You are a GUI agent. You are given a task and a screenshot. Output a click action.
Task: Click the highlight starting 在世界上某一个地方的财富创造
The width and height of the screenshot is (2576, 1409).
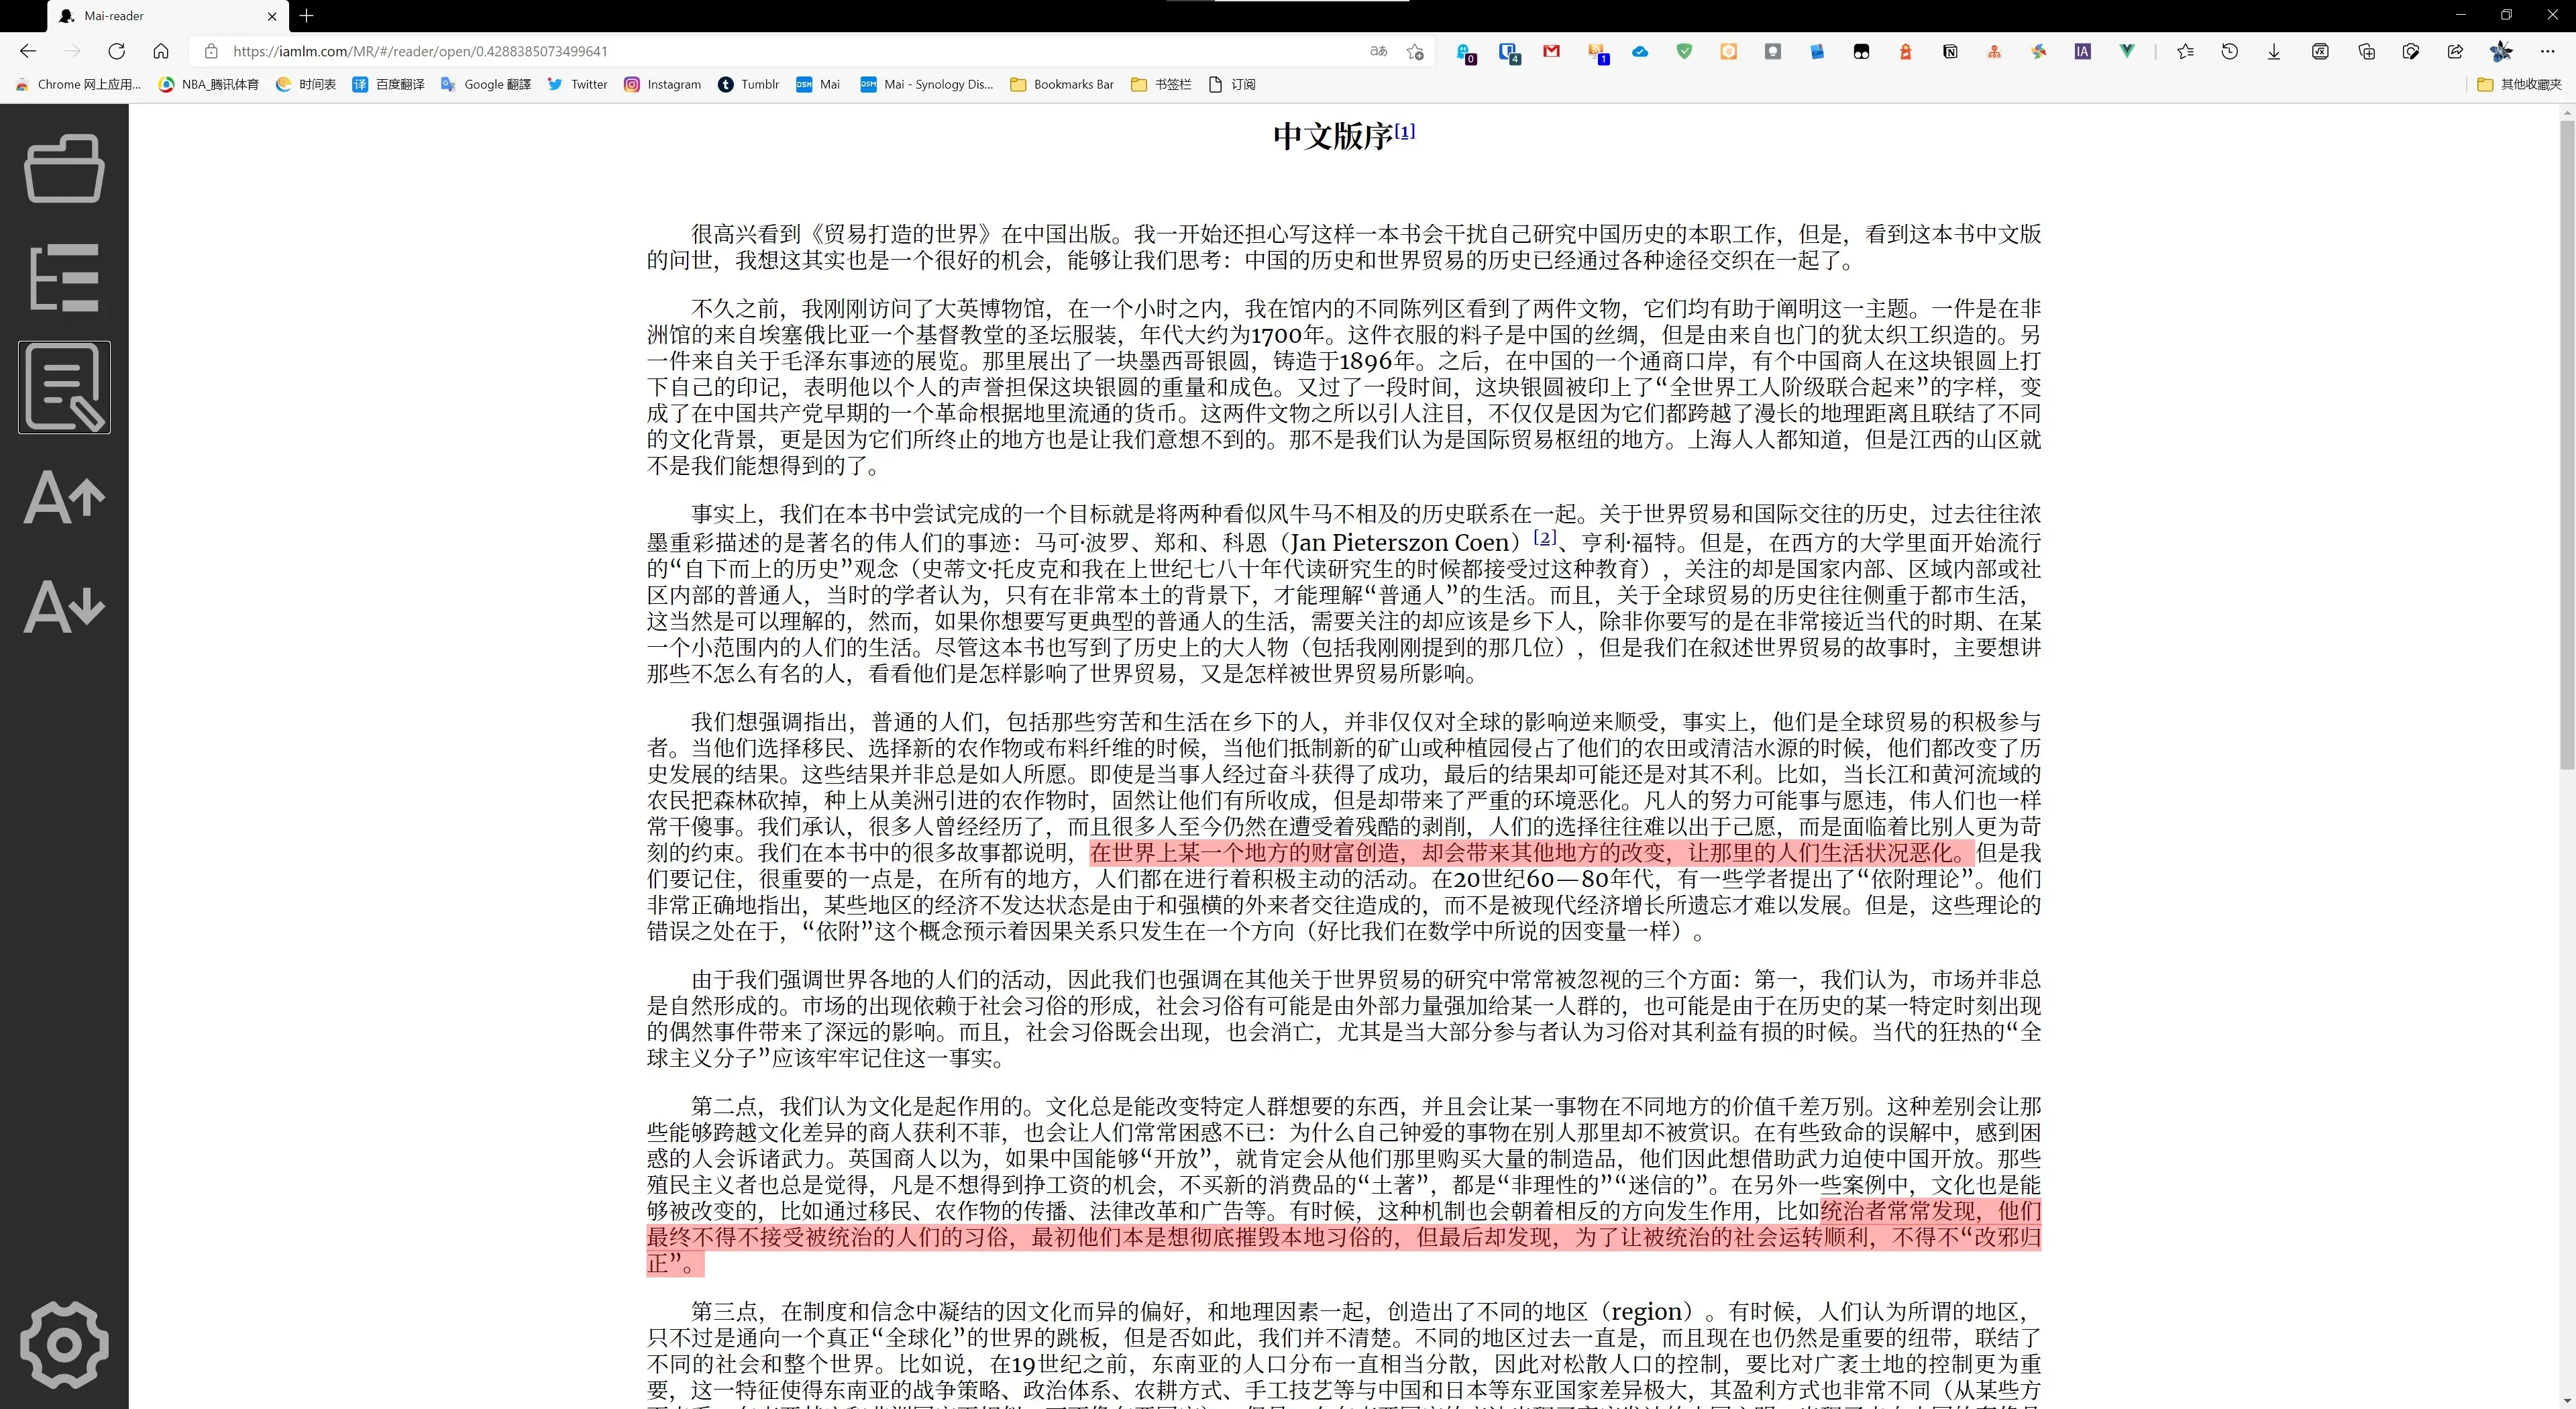pos(1530,853)
